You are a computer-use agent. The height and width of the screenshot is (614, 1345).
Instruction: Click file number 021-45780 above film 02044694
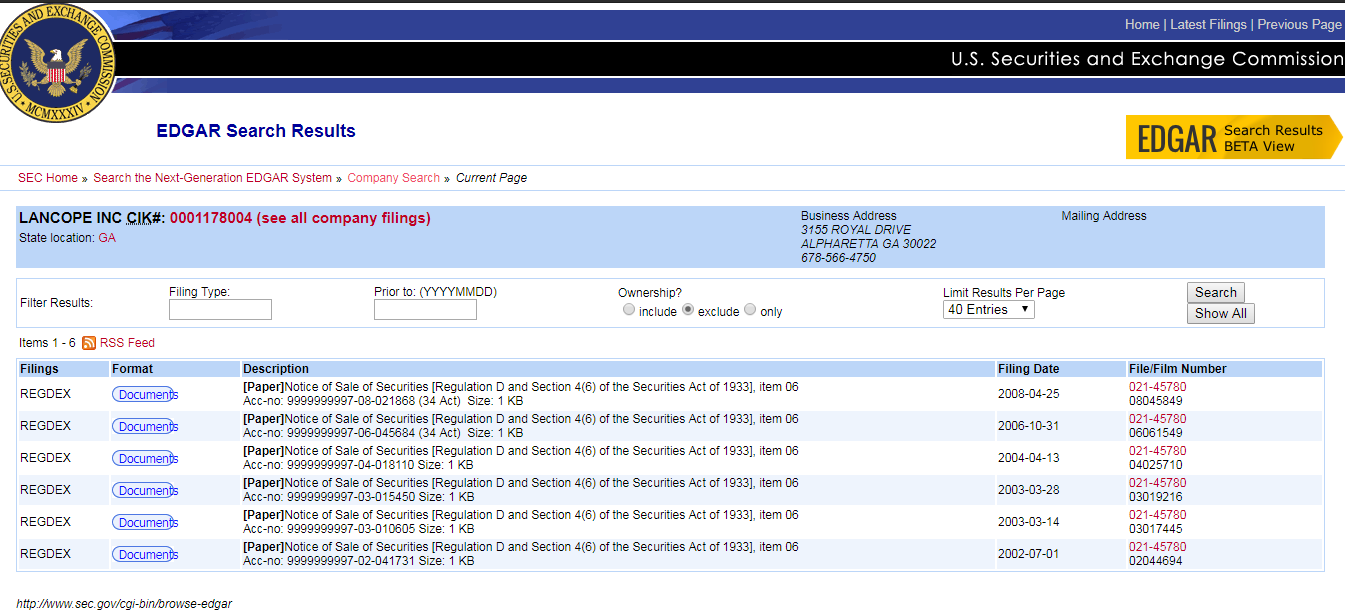(x=1158, y=547)
